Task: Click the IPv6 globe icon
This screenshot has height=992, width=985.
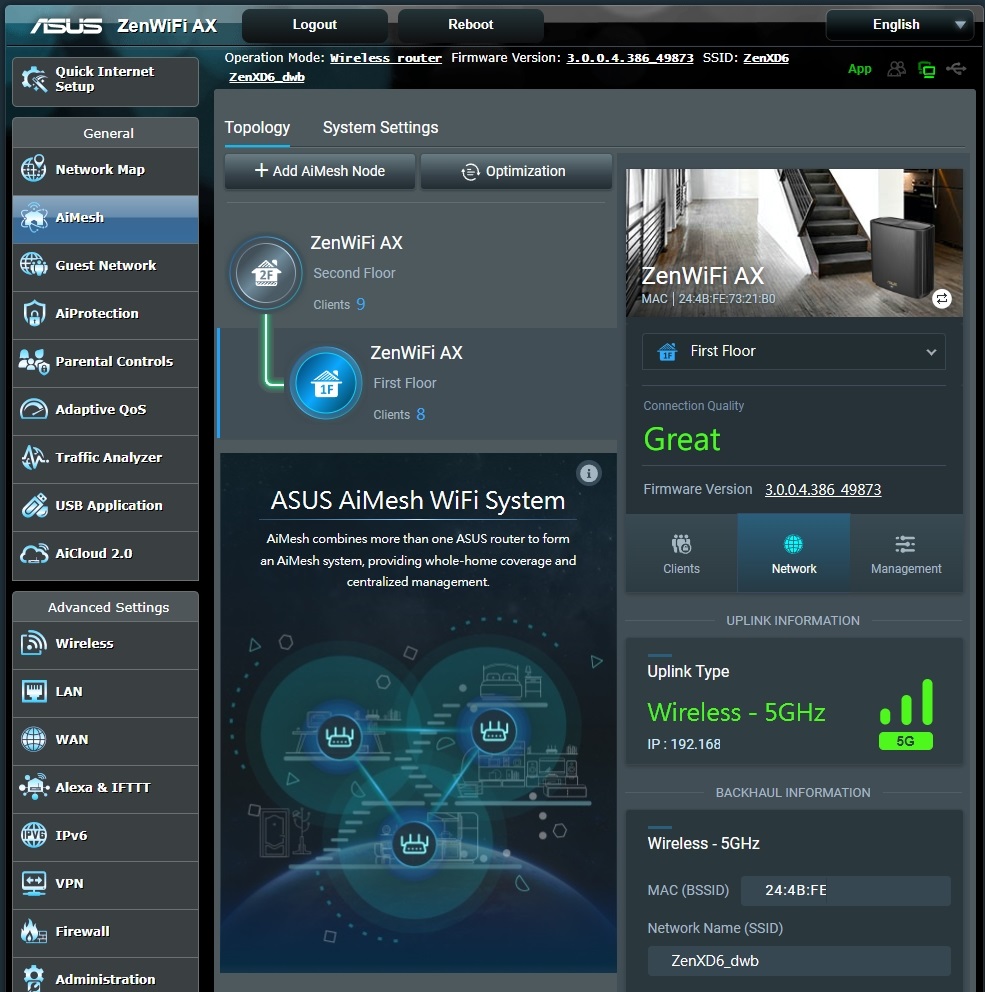Action: click(34, 835)
